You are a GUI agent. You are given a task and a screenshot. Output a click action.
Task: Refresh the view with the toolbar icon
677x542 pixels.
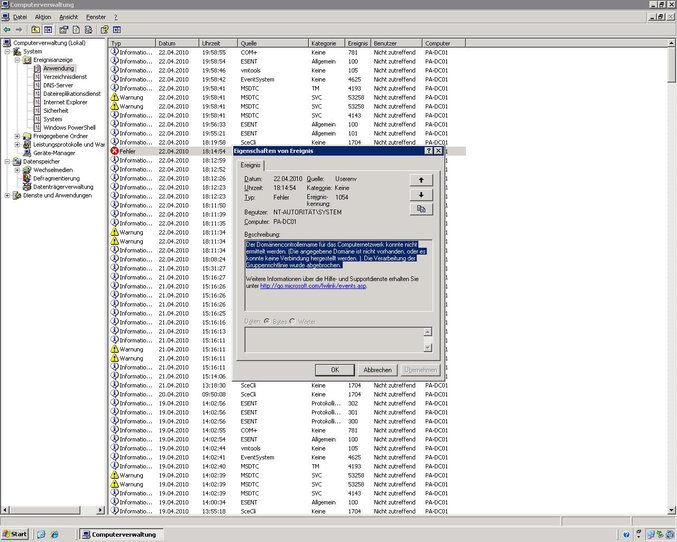[x=76, y=30]
